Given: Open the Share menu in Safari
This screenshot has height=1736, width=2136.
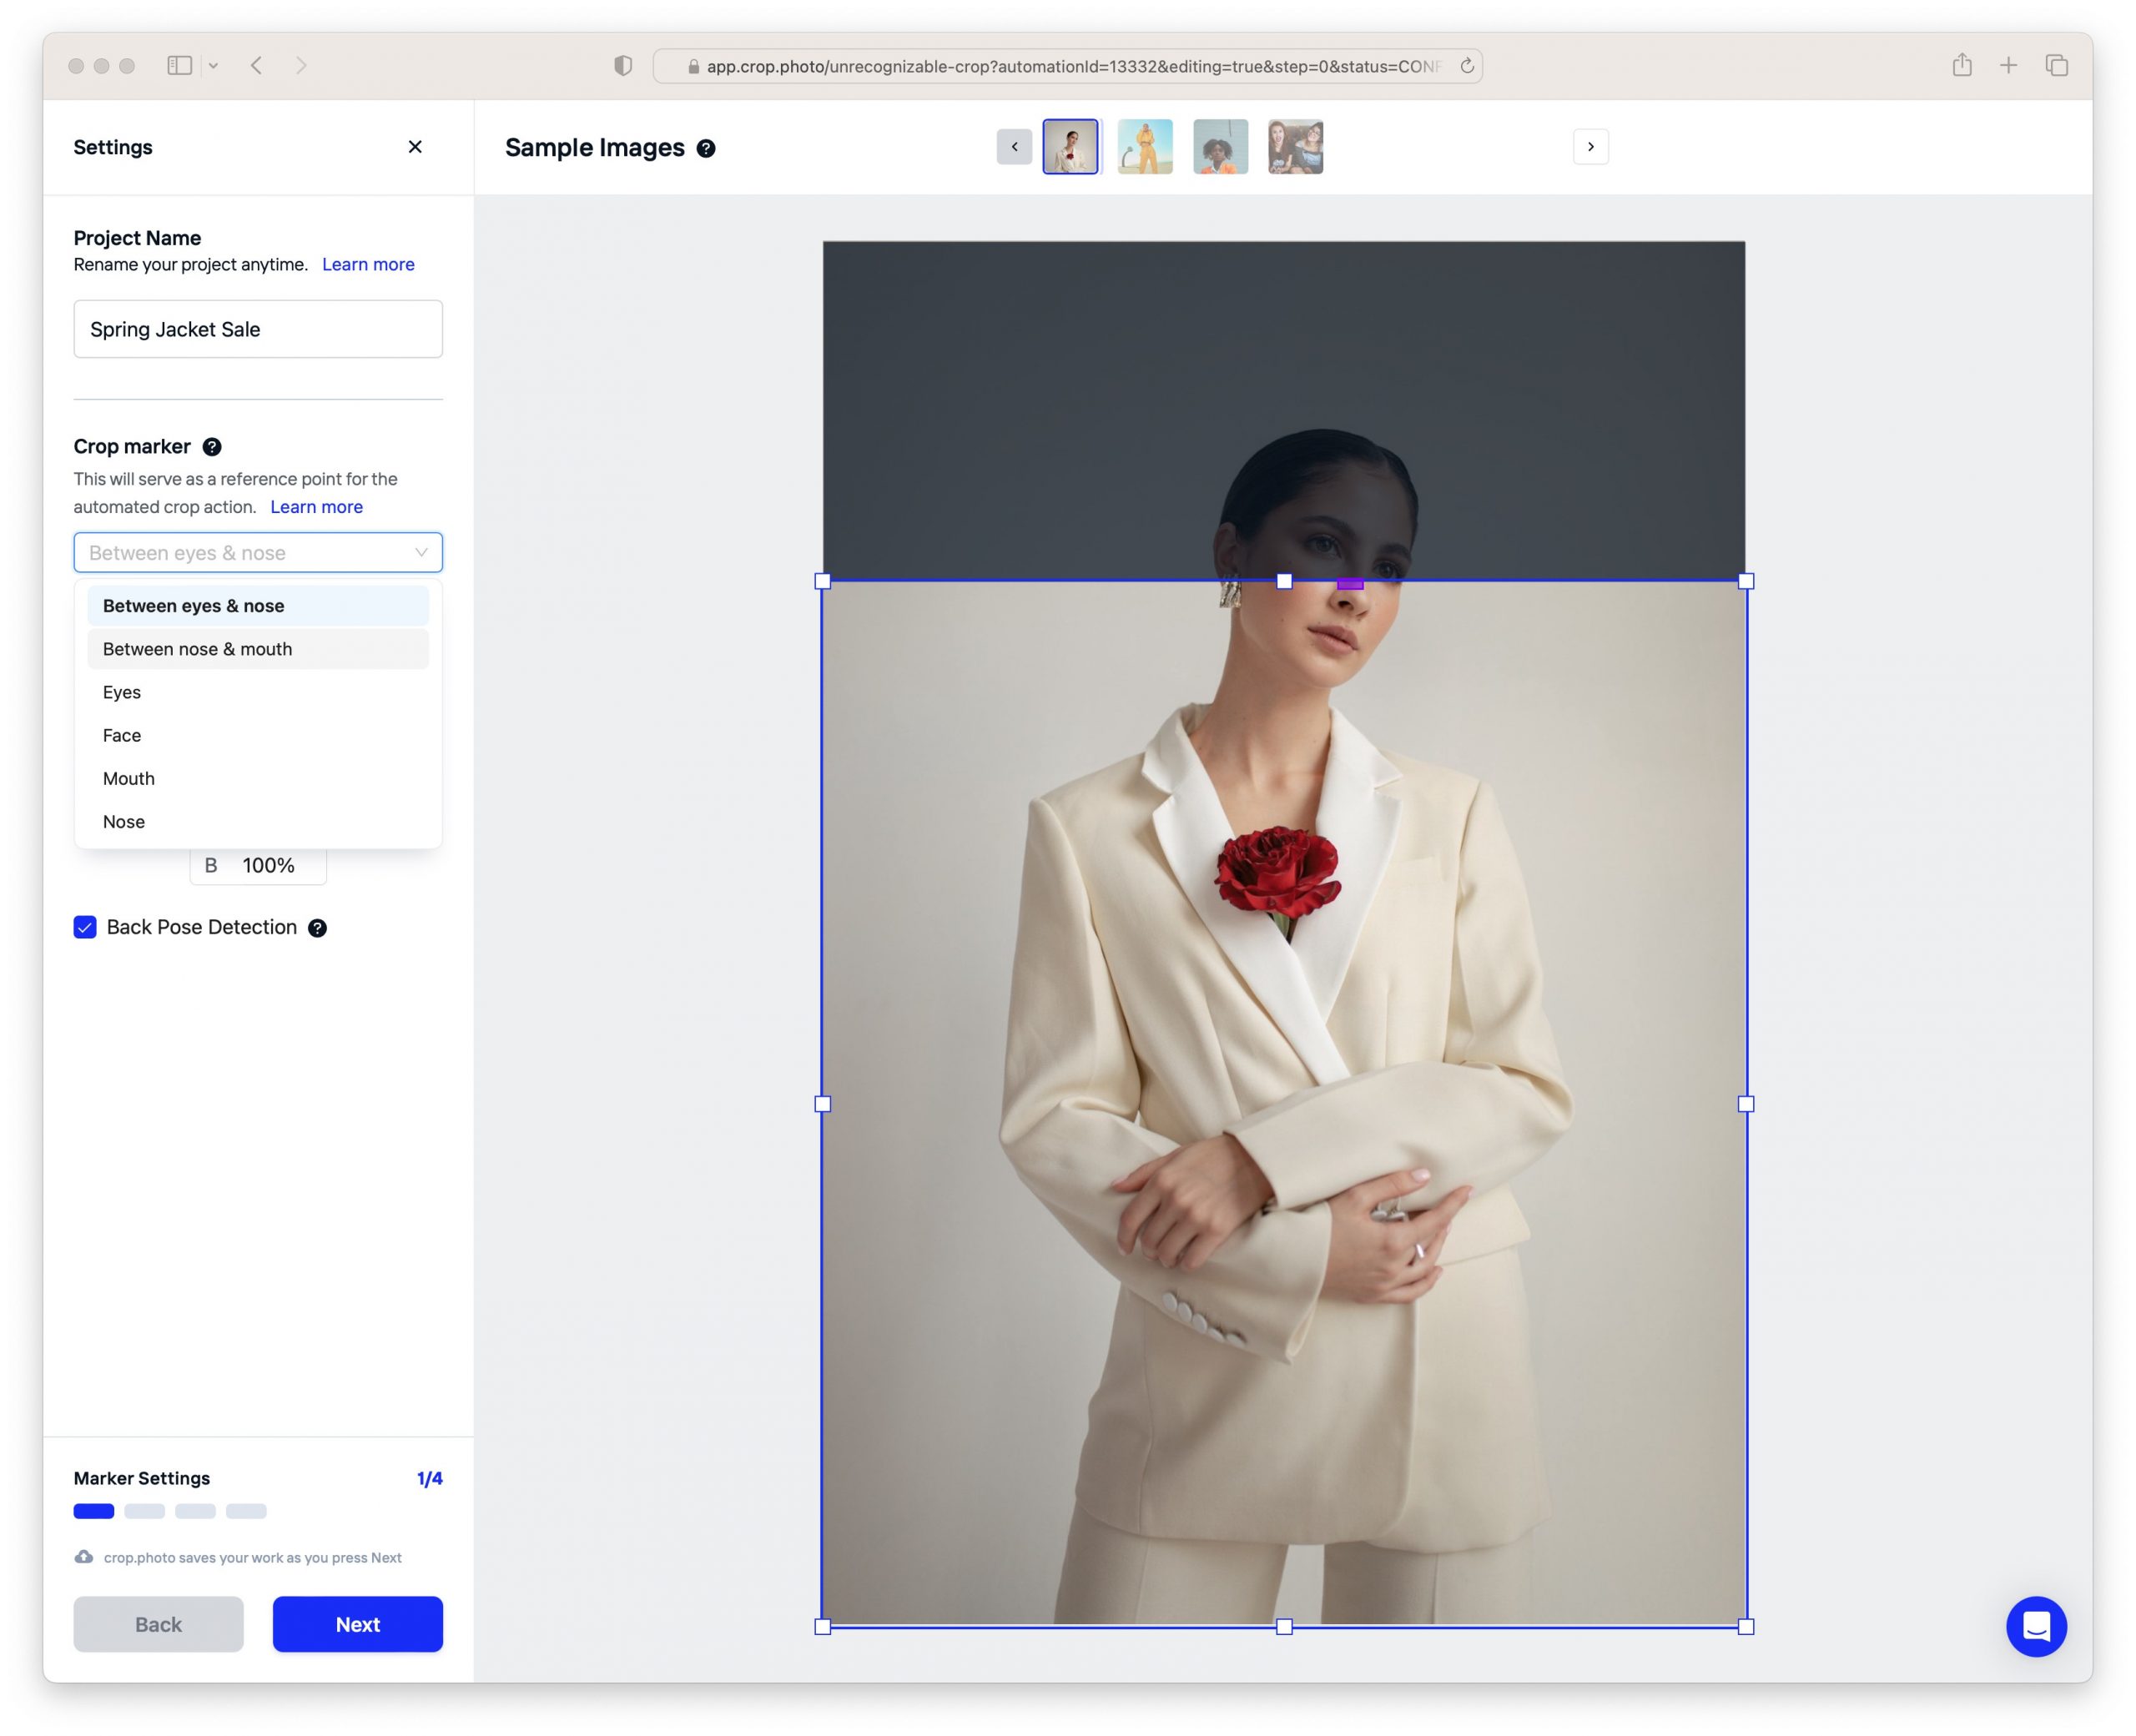Looking at the screenshot, I should [1962, 65].
